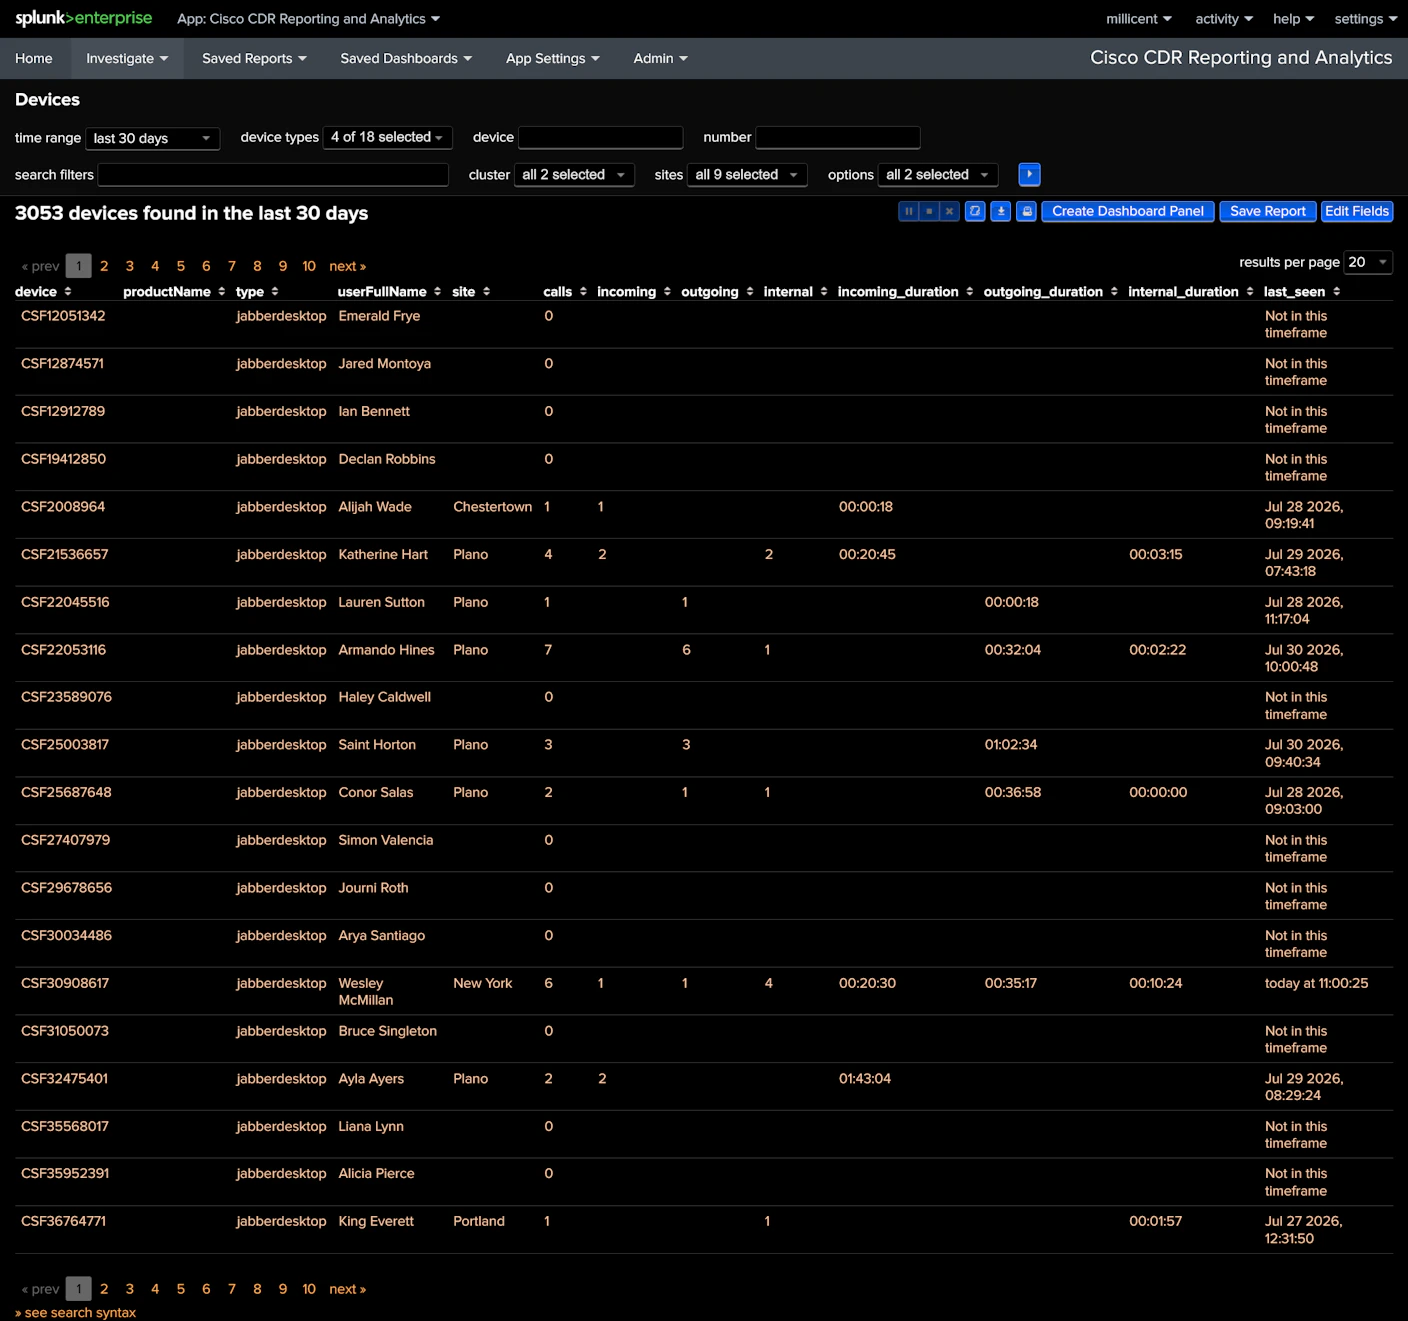This screenshot has width=1408, height=1321.
Task: Download results with the export icon
Action: click(1001, 211)
